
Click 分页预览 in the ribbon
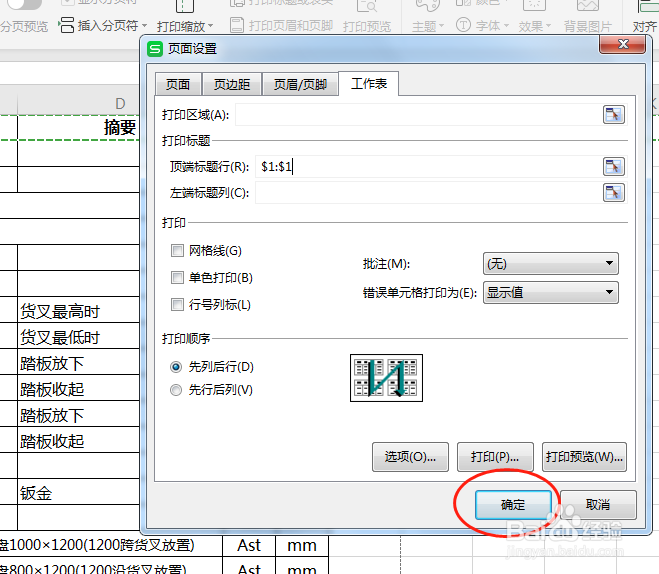[x=24, y=26]
